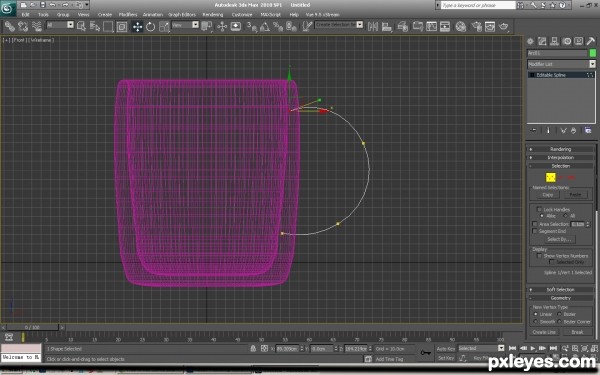Open the Render Setup dialog

coord(476,26)
